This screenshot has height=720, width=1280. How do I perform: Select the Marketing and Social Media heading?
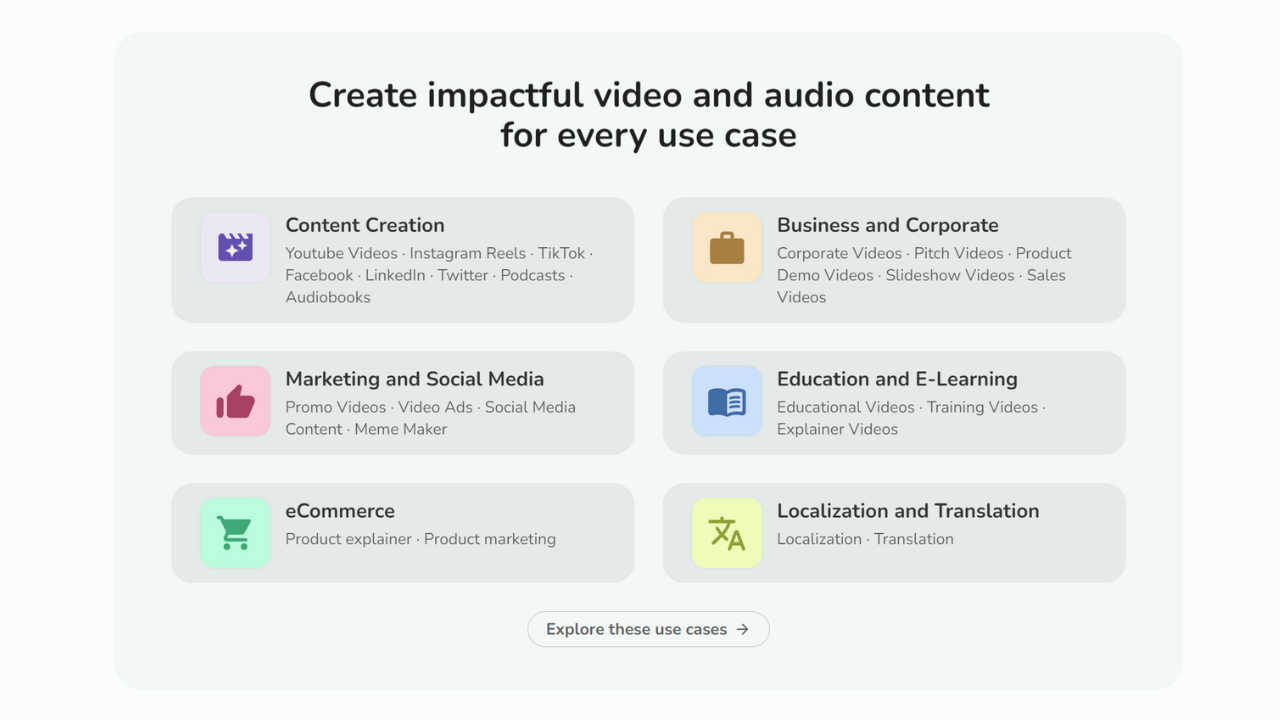point(415,379)
